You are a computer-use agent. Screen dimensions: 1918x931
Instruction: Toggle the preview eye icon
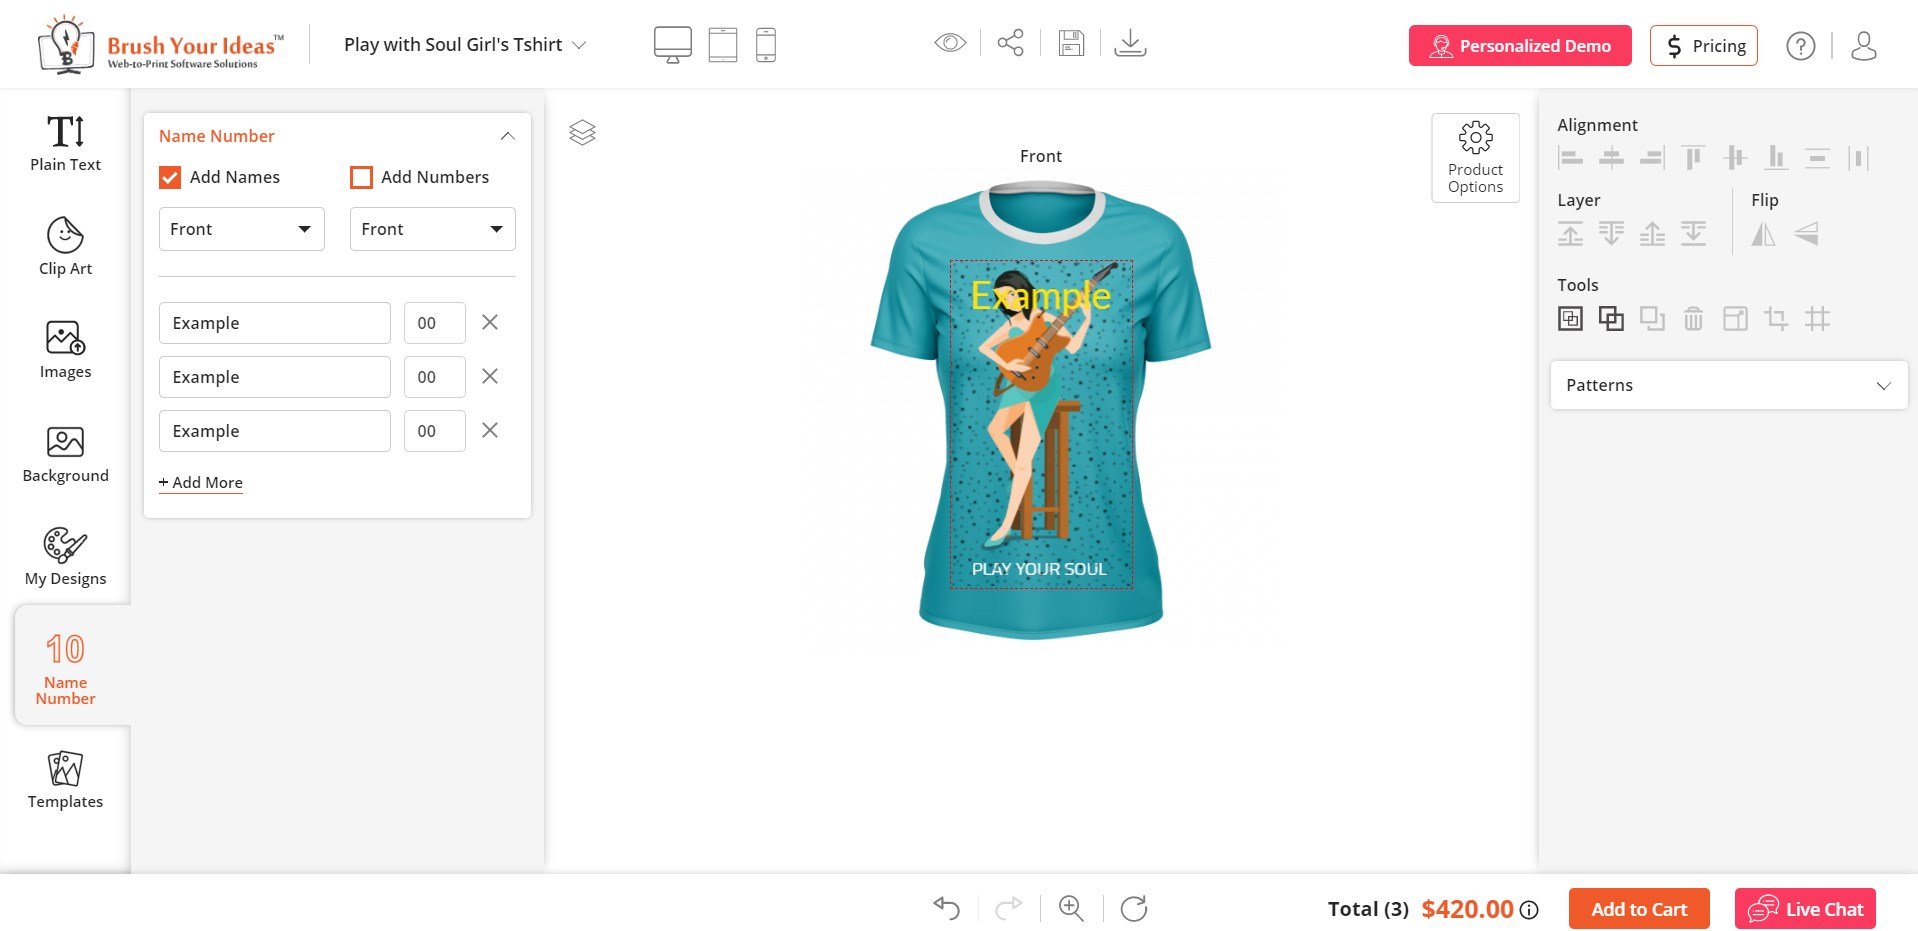pyautogui.click(x=950, y=43)
